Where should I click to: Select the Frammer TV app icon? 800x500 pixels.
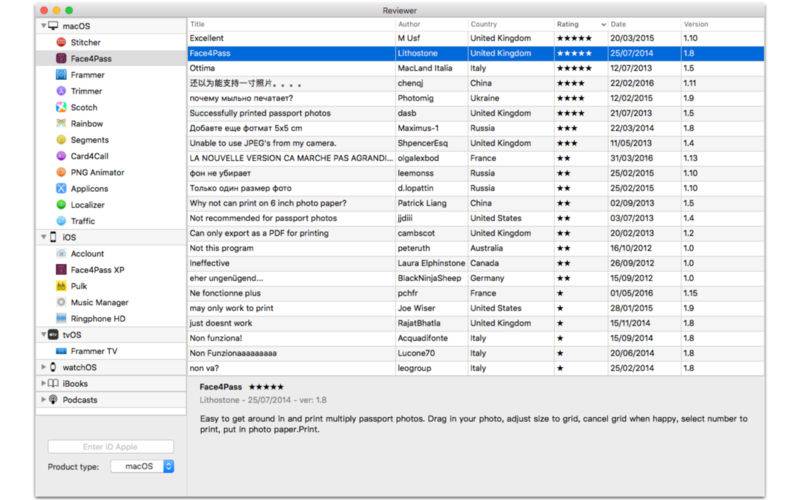coord(61,352)
